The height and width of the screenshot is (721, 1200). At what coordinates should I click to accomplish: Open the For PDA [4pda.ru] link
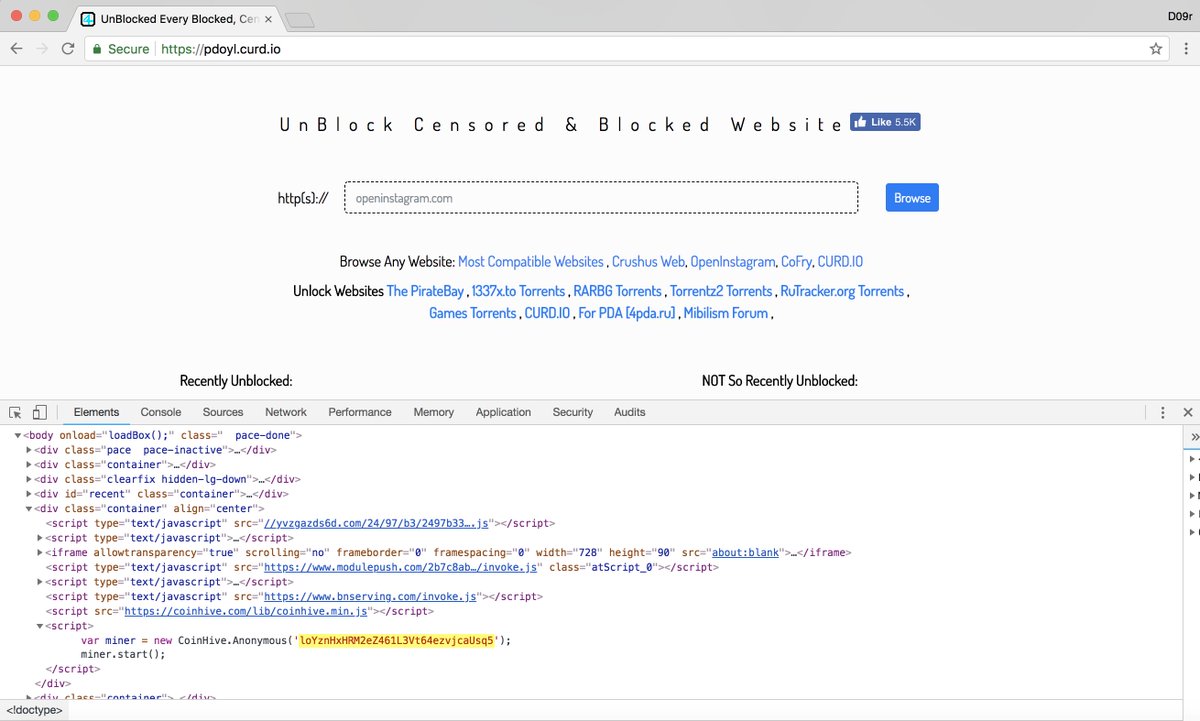click(x=628, y=314)
